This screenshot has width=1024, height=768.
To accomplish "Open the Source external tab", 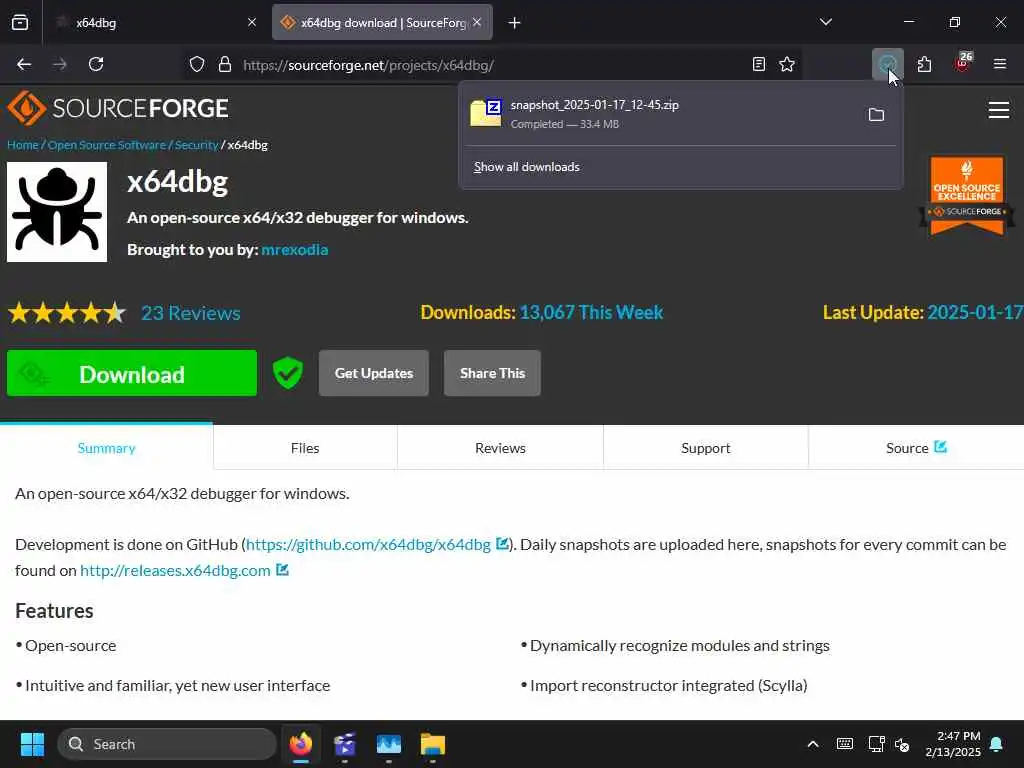I will tap(916, 447).
